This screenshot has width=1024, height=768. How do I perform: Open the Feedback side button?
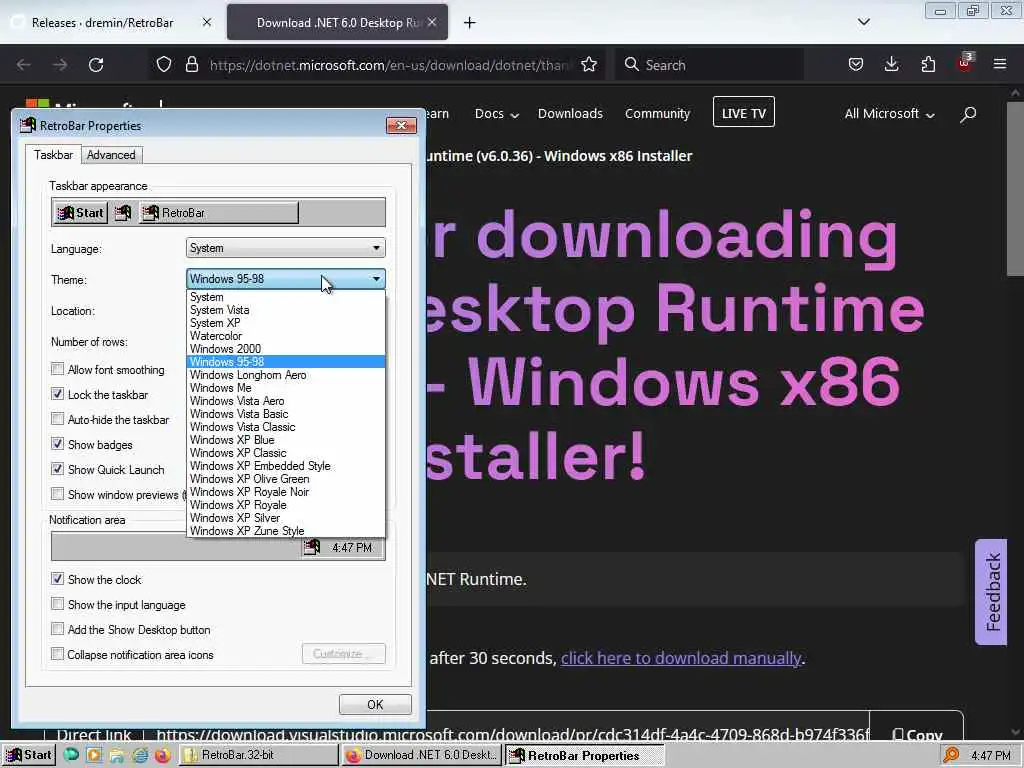pyautogui.click(x=991, y=592)
